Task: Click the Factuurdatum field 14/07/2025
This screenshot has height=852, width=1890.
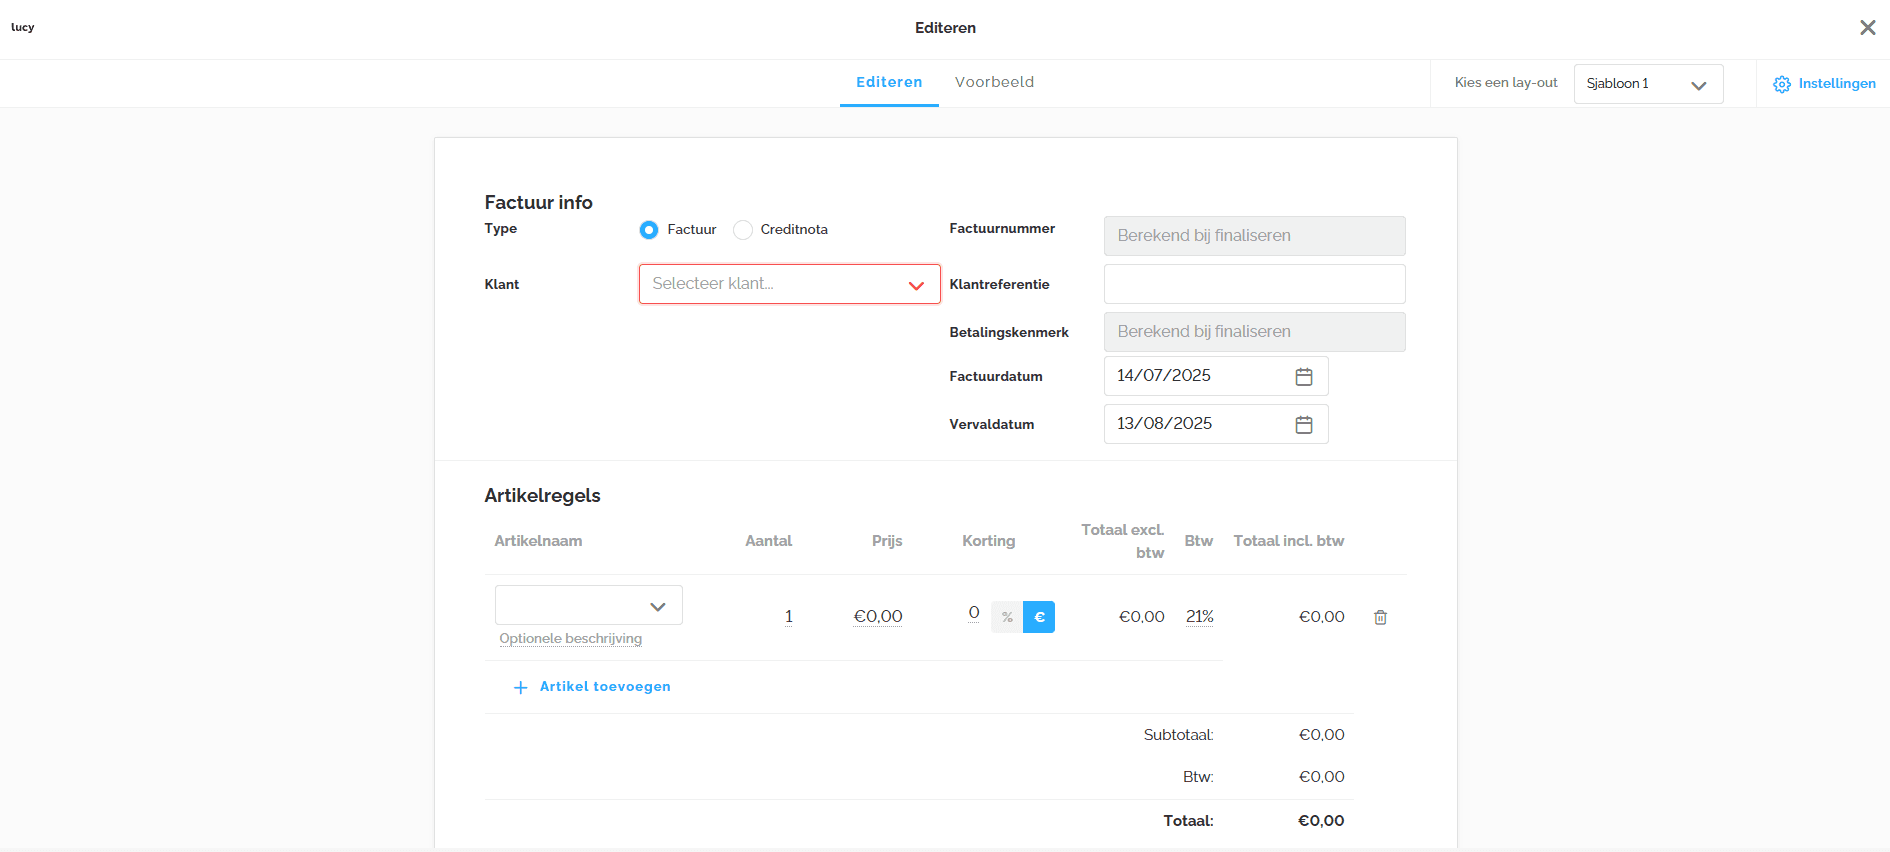Action: (x=1216, y=376)
